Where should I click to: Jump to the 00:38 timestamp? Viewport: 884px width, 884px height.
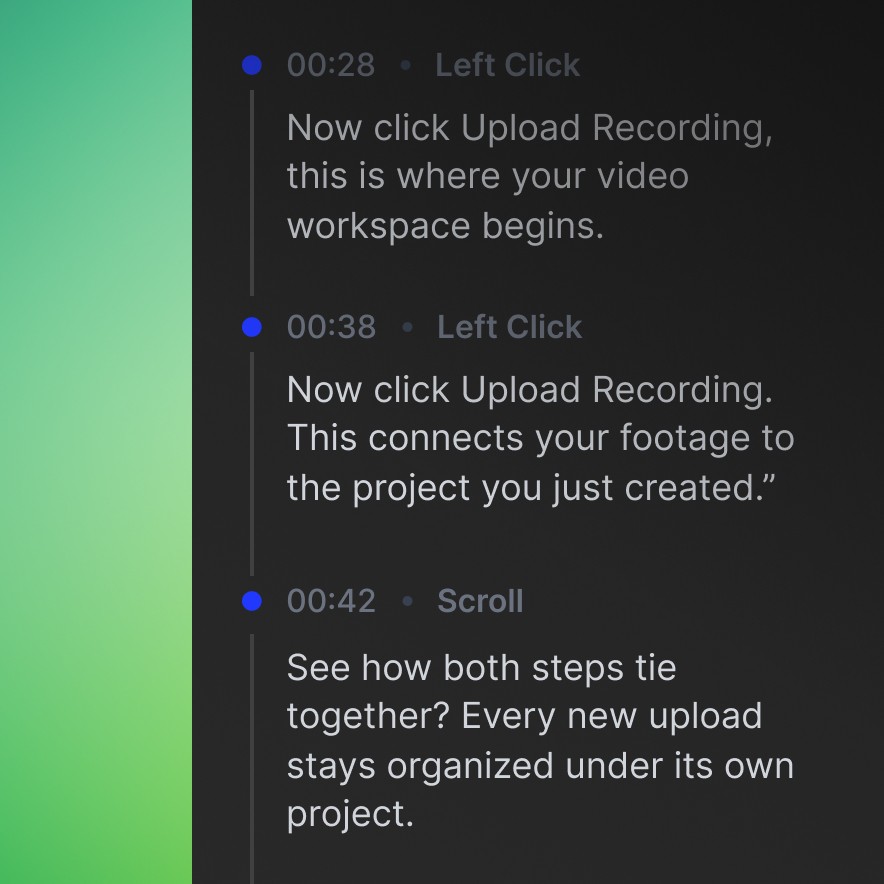click(x=332, y=327)
